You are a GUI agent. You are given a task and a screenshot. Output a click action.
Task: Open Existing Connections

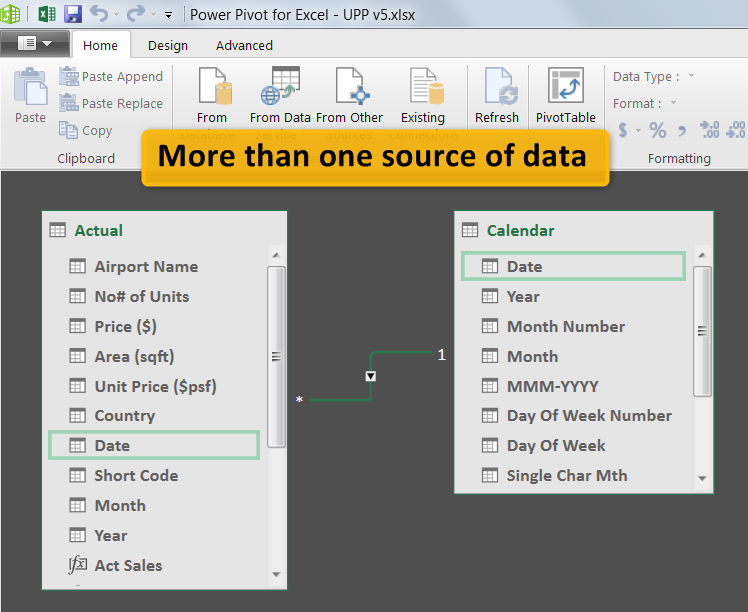point(423,97)
